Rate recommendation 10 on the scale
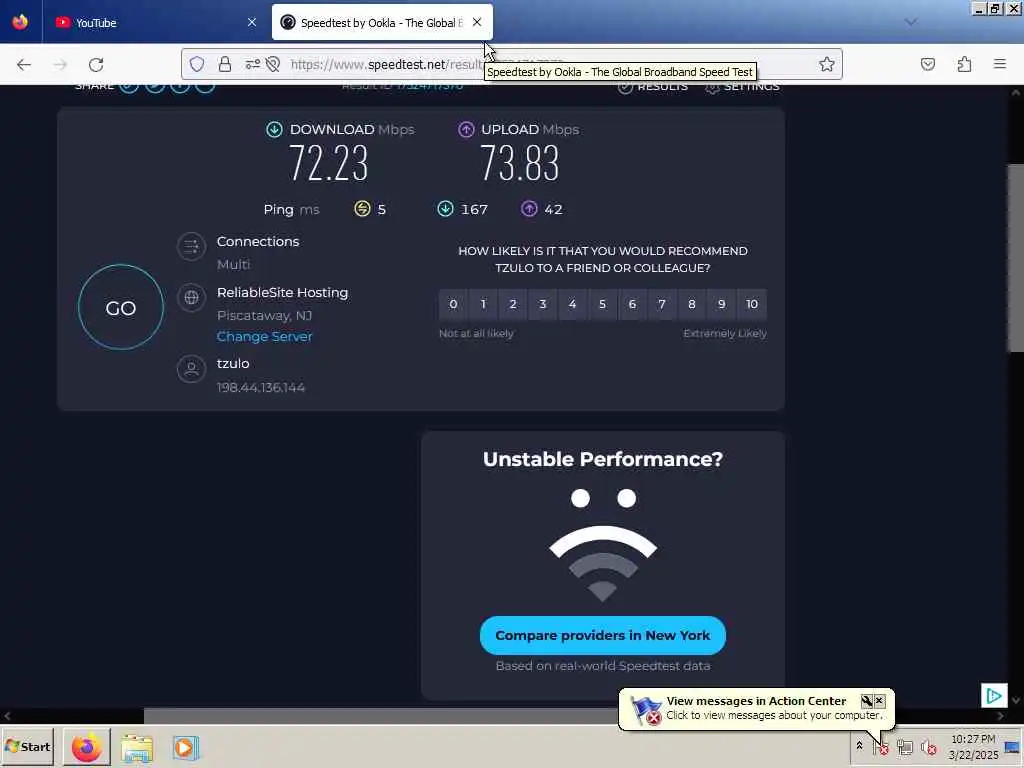 pos(752,304)
